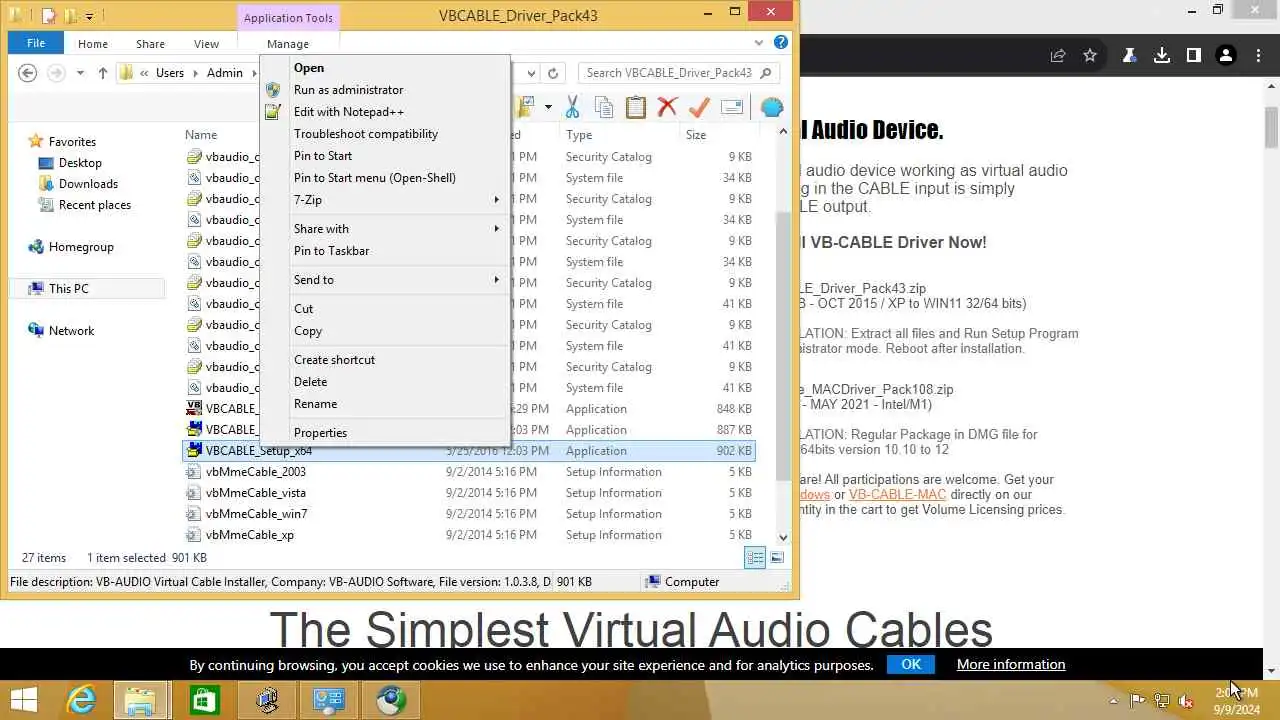This screenshot has height=720, width=1280.
Task: Click the share icon in the browser toolbar
Action: coord(1058,56)
